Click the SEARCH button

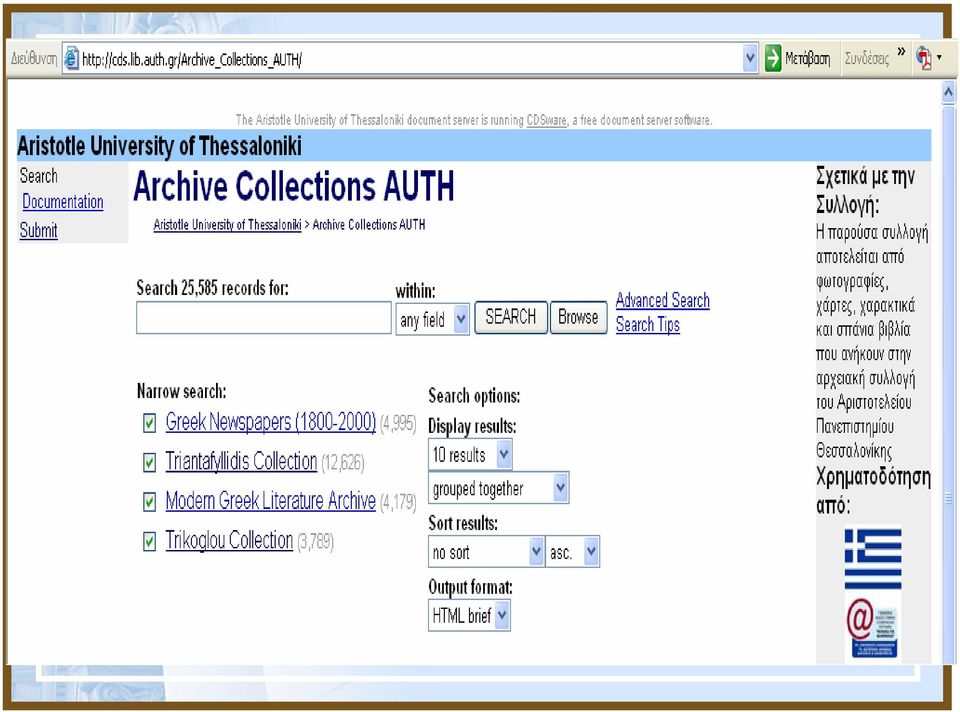[511, 317]
